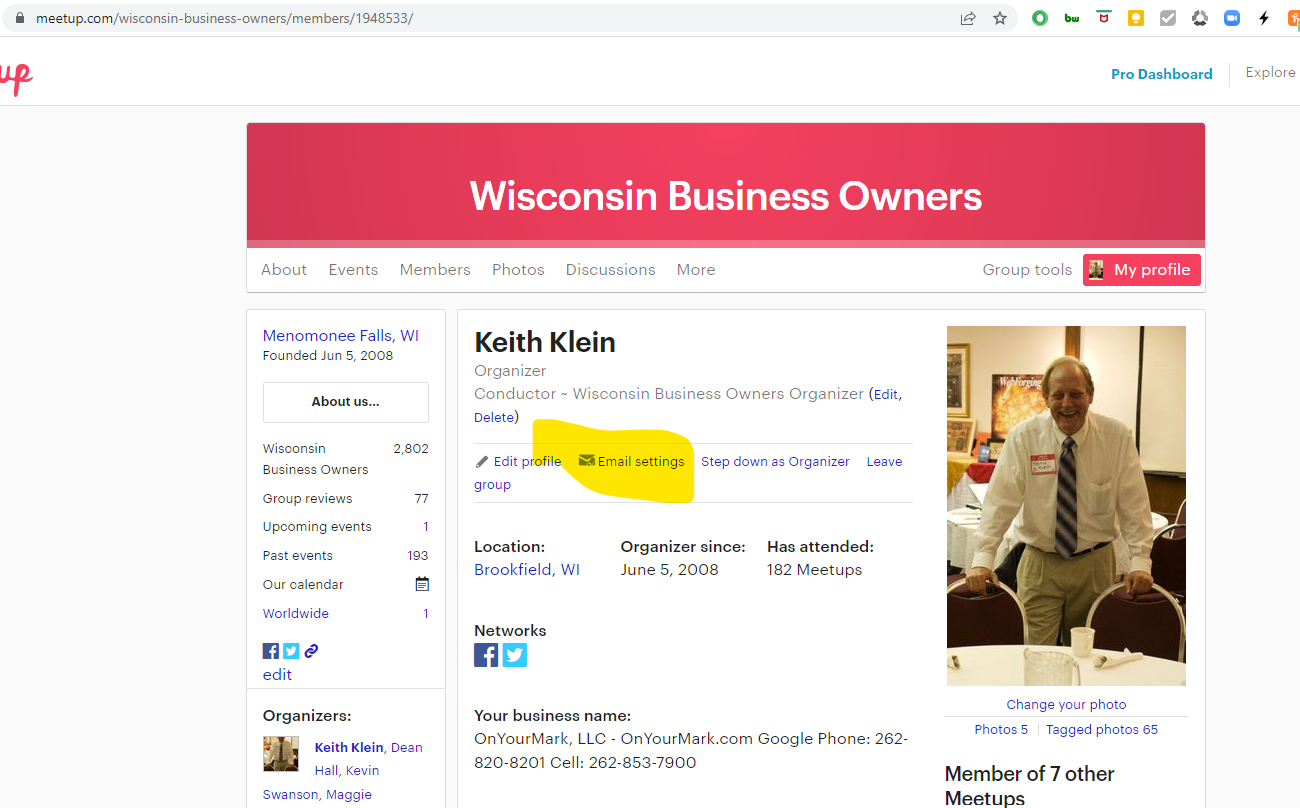
Task: Open Edit profile link
Action: point(527,462)
